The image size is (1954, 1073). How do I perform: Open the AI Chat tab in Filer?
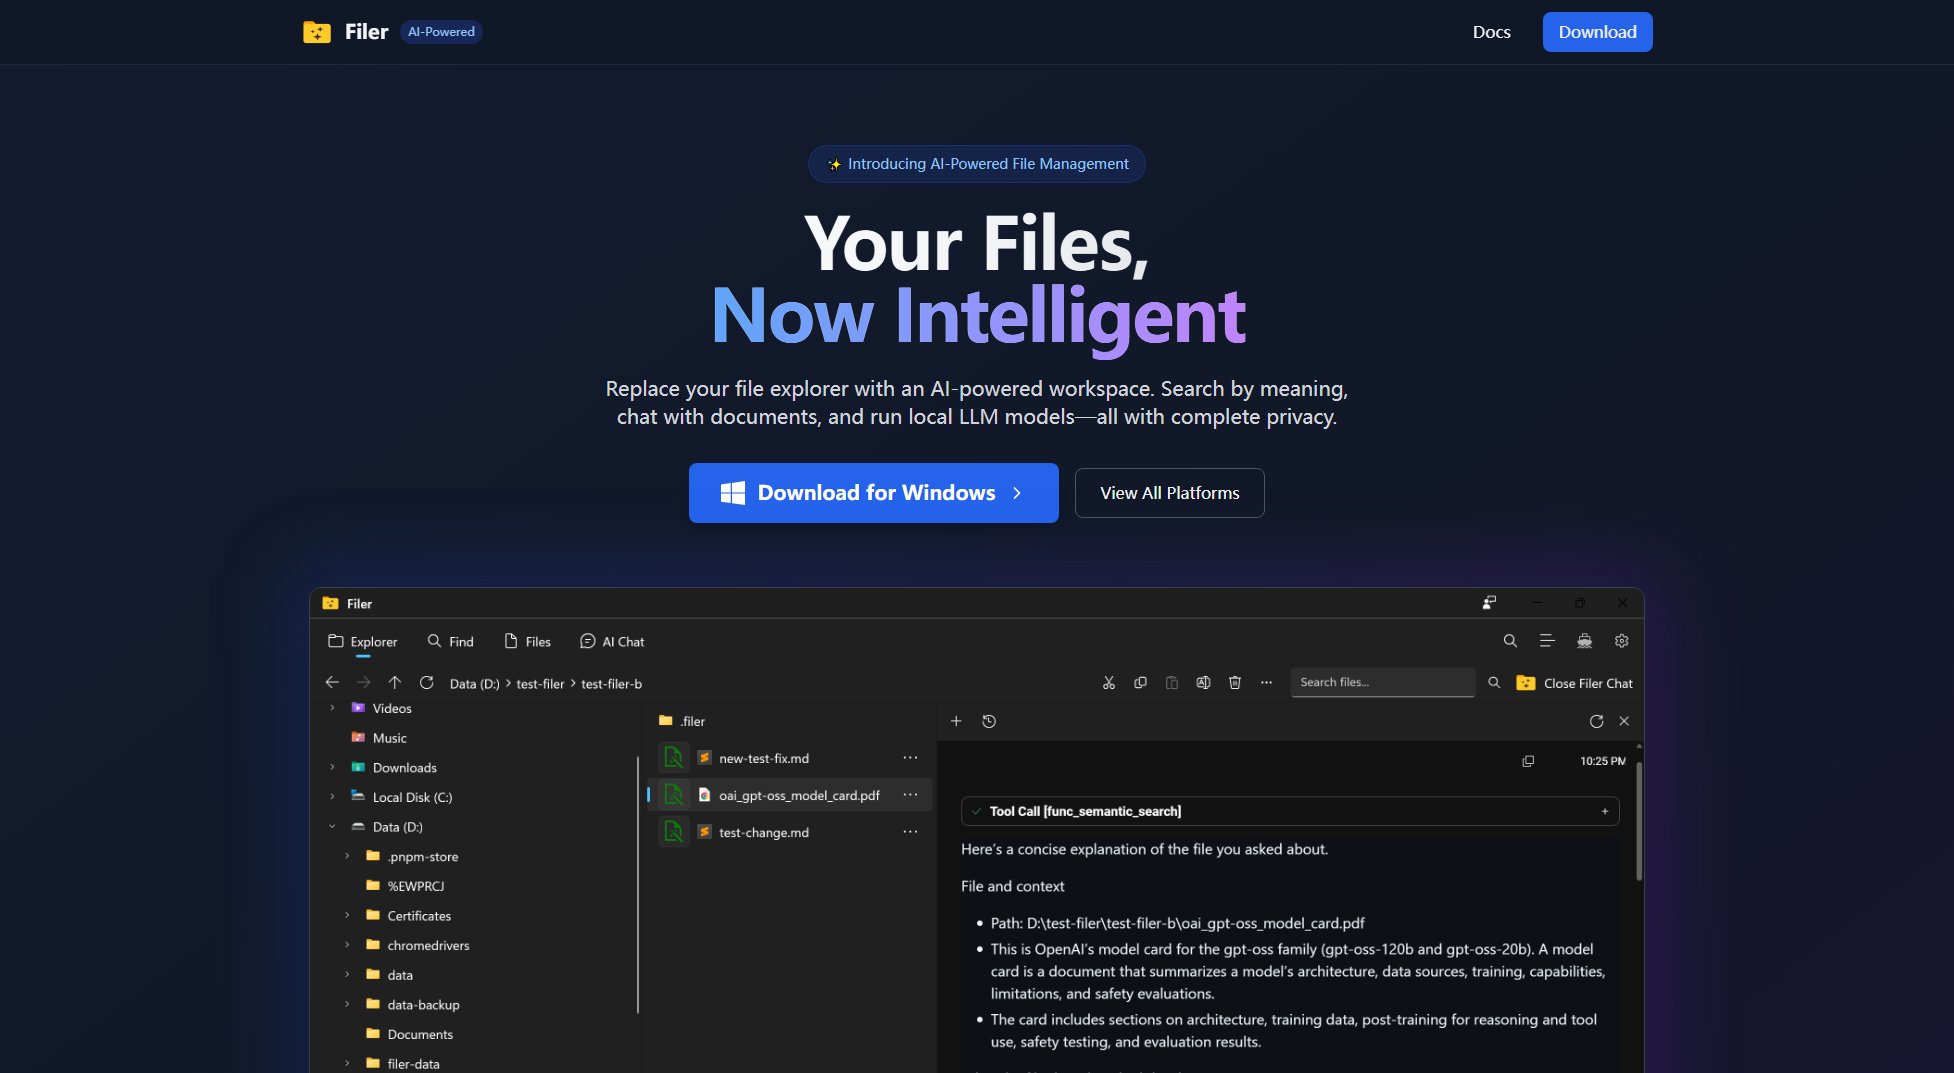(x=612, y=642)
